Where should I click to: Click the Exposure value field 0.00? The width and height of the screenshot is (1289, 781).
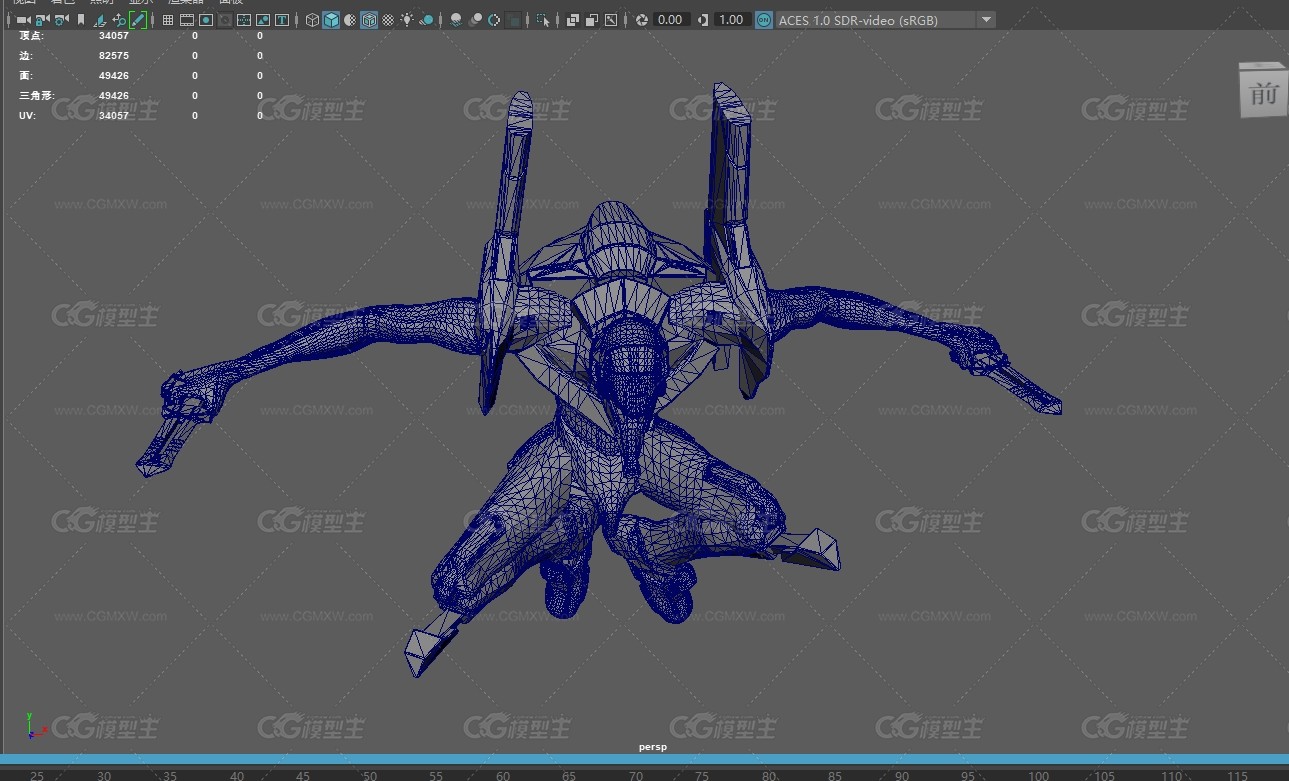[x=672, y=20]
